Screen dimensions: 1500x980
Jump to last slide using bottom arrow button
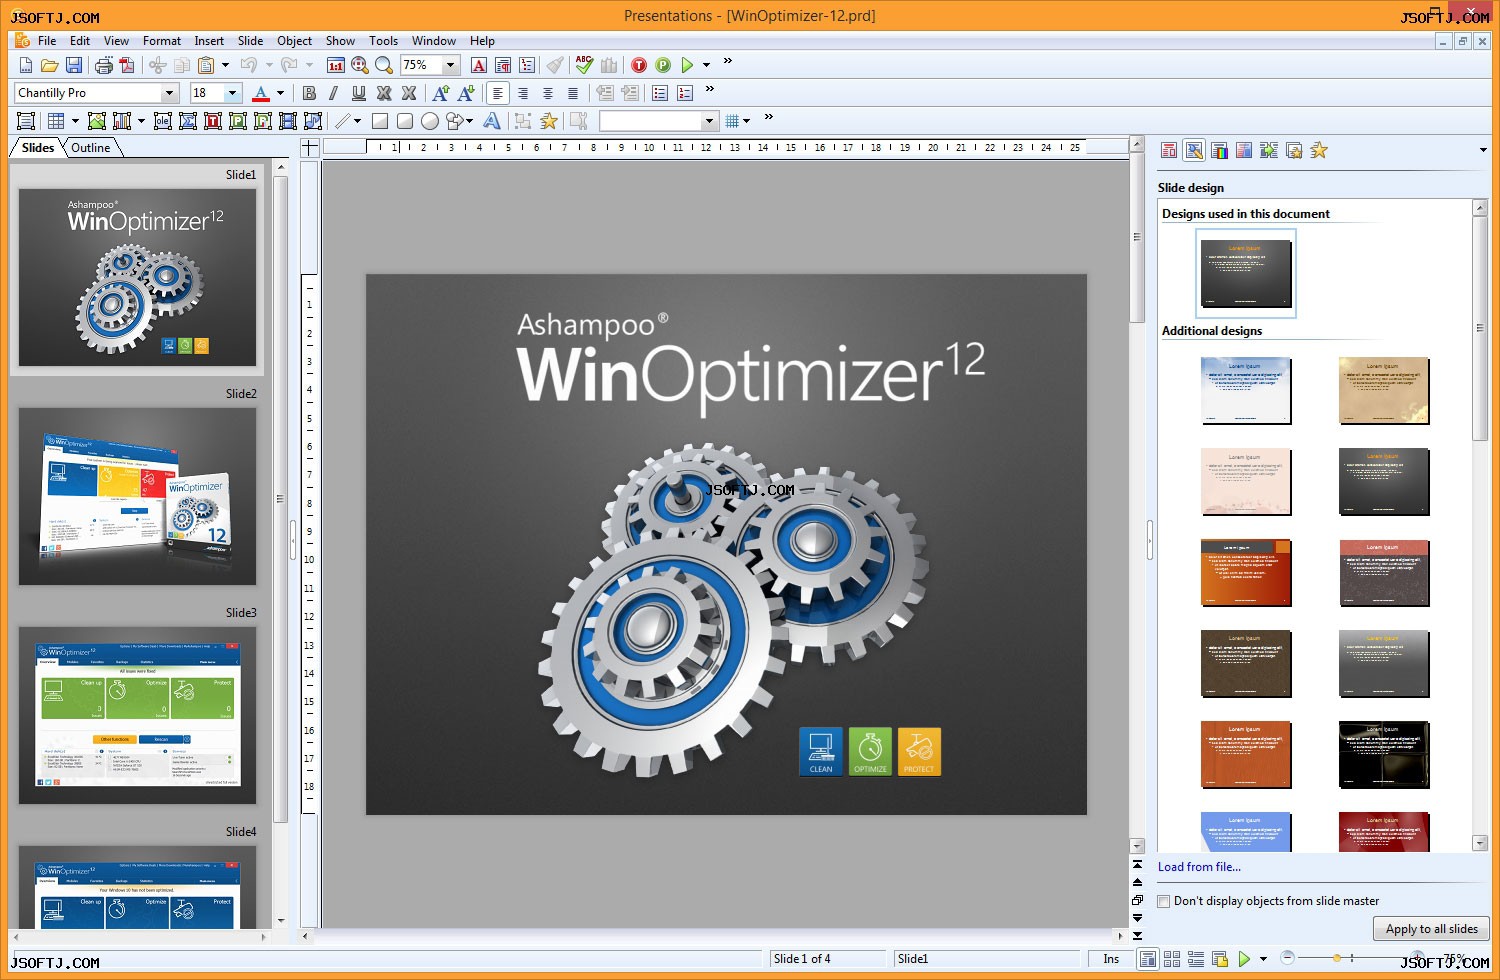click(x=1137, y=936)
